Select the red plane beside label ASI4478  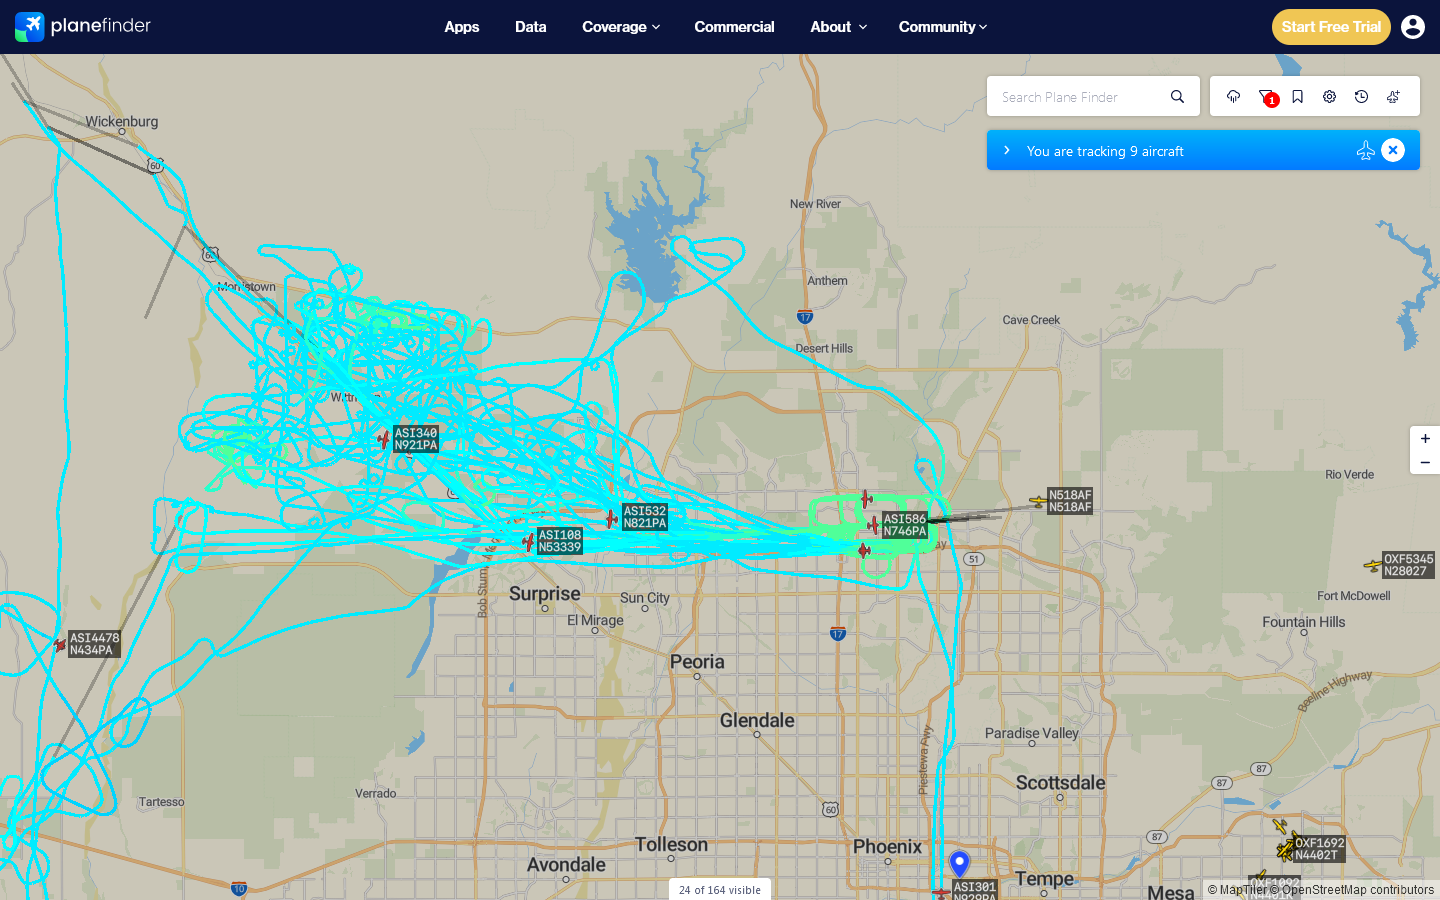[x=60, y=645]
